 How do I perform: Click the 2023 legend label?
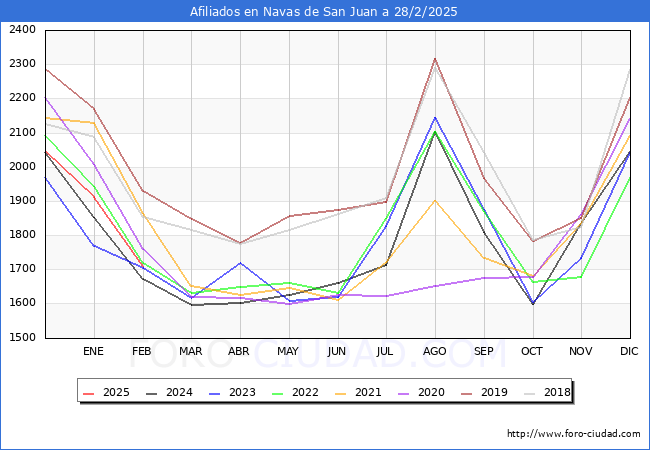pyautogui.click(x=242, y=392)
